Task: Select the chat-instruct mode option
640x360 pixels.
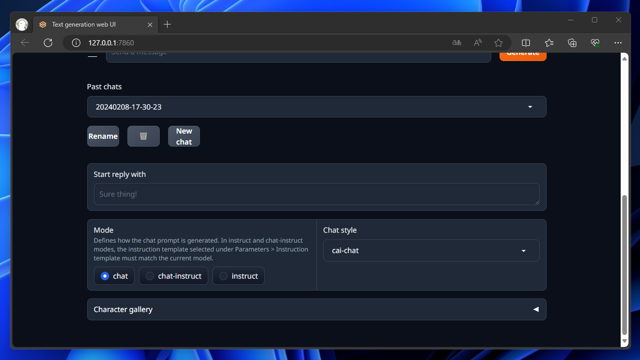Action: (173, 276)
